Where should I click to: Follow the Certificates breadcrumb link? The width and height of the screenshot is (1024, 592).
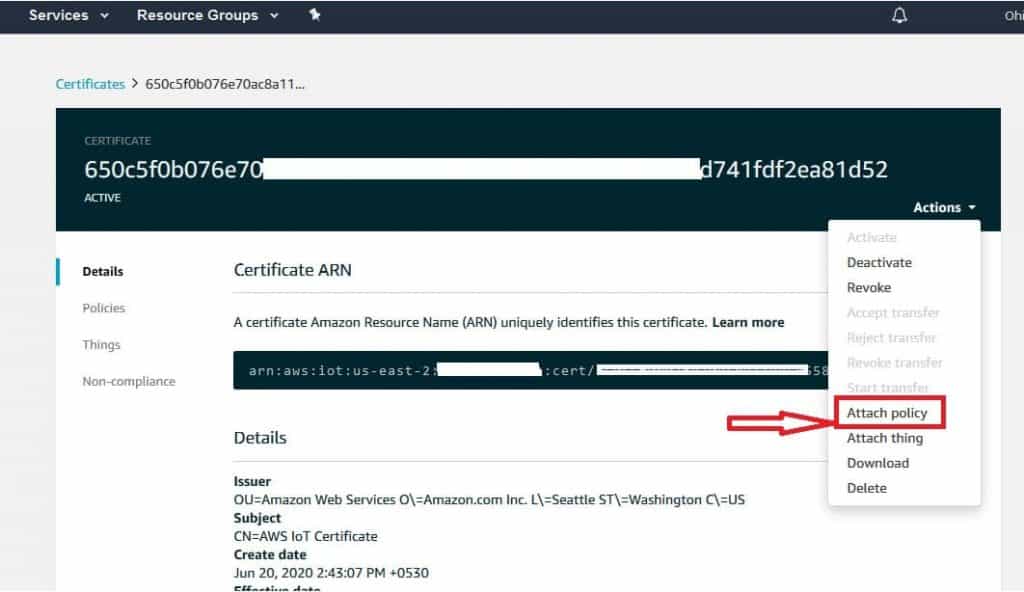point(90,84)
